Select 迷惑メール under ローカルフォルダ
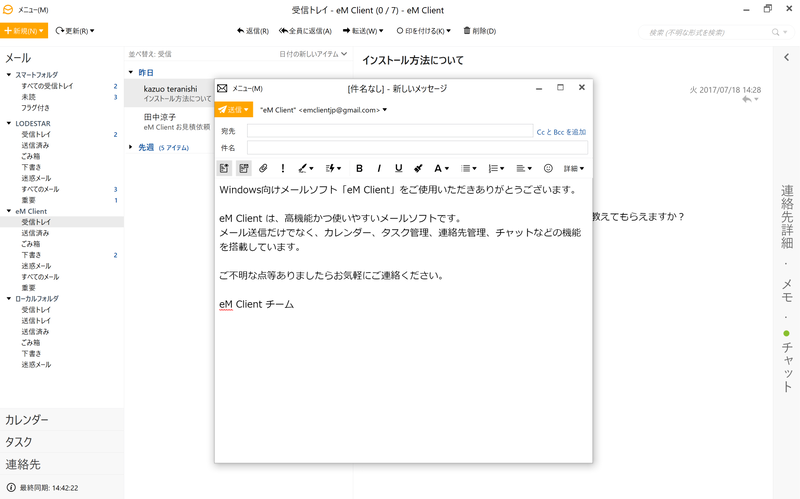The height and width of the screenshot is (499, 800). click(36, 364)
